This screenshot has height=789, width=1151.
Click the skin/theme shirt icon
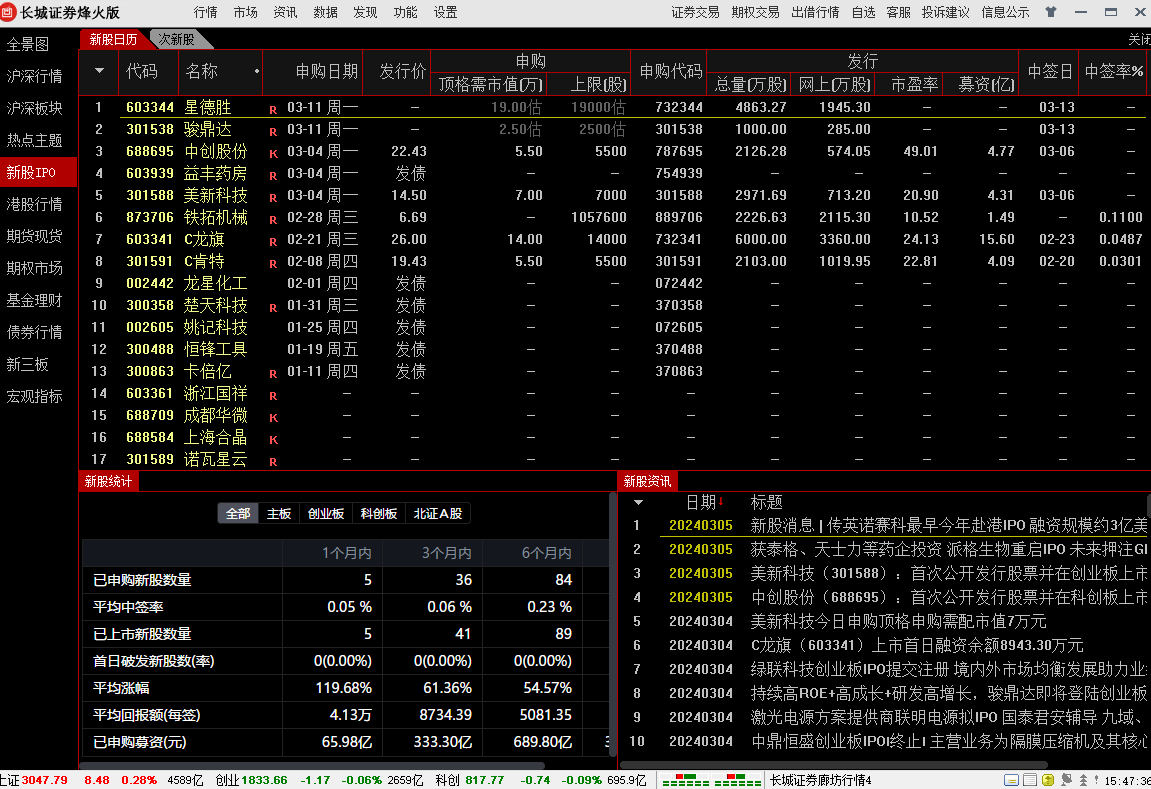(1050, 12)
